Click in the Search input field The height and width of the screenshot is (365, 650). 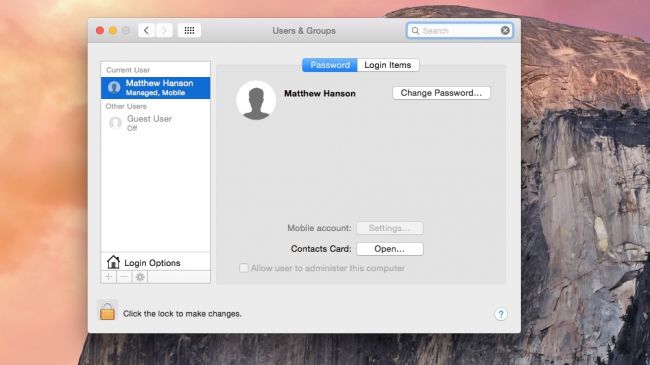click(459, 30)
